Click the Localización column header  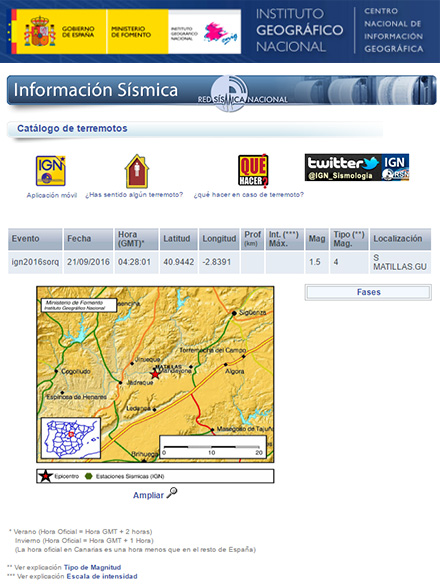(401, 239)
